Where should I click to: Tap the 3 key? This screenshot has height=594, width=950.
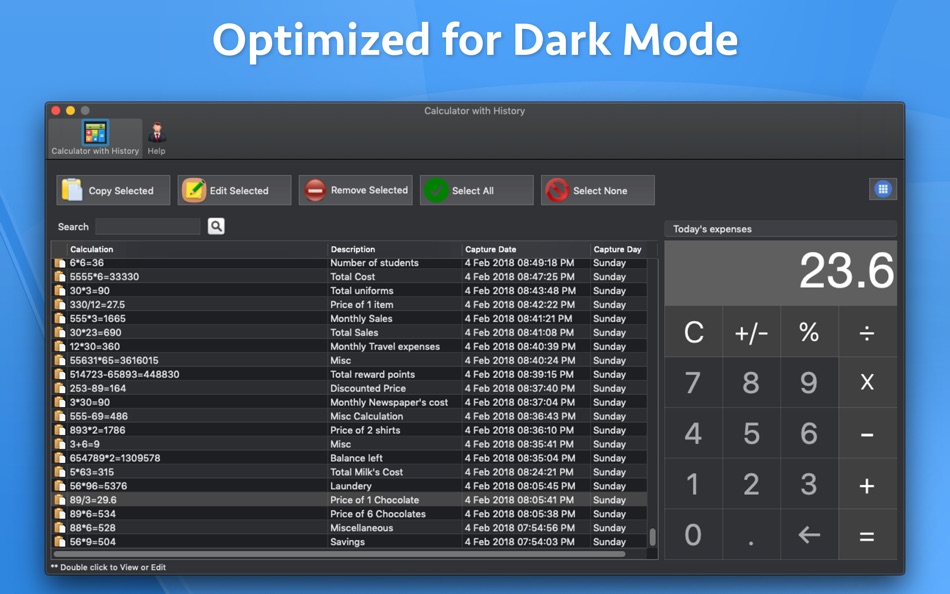(x=809, y=484)
